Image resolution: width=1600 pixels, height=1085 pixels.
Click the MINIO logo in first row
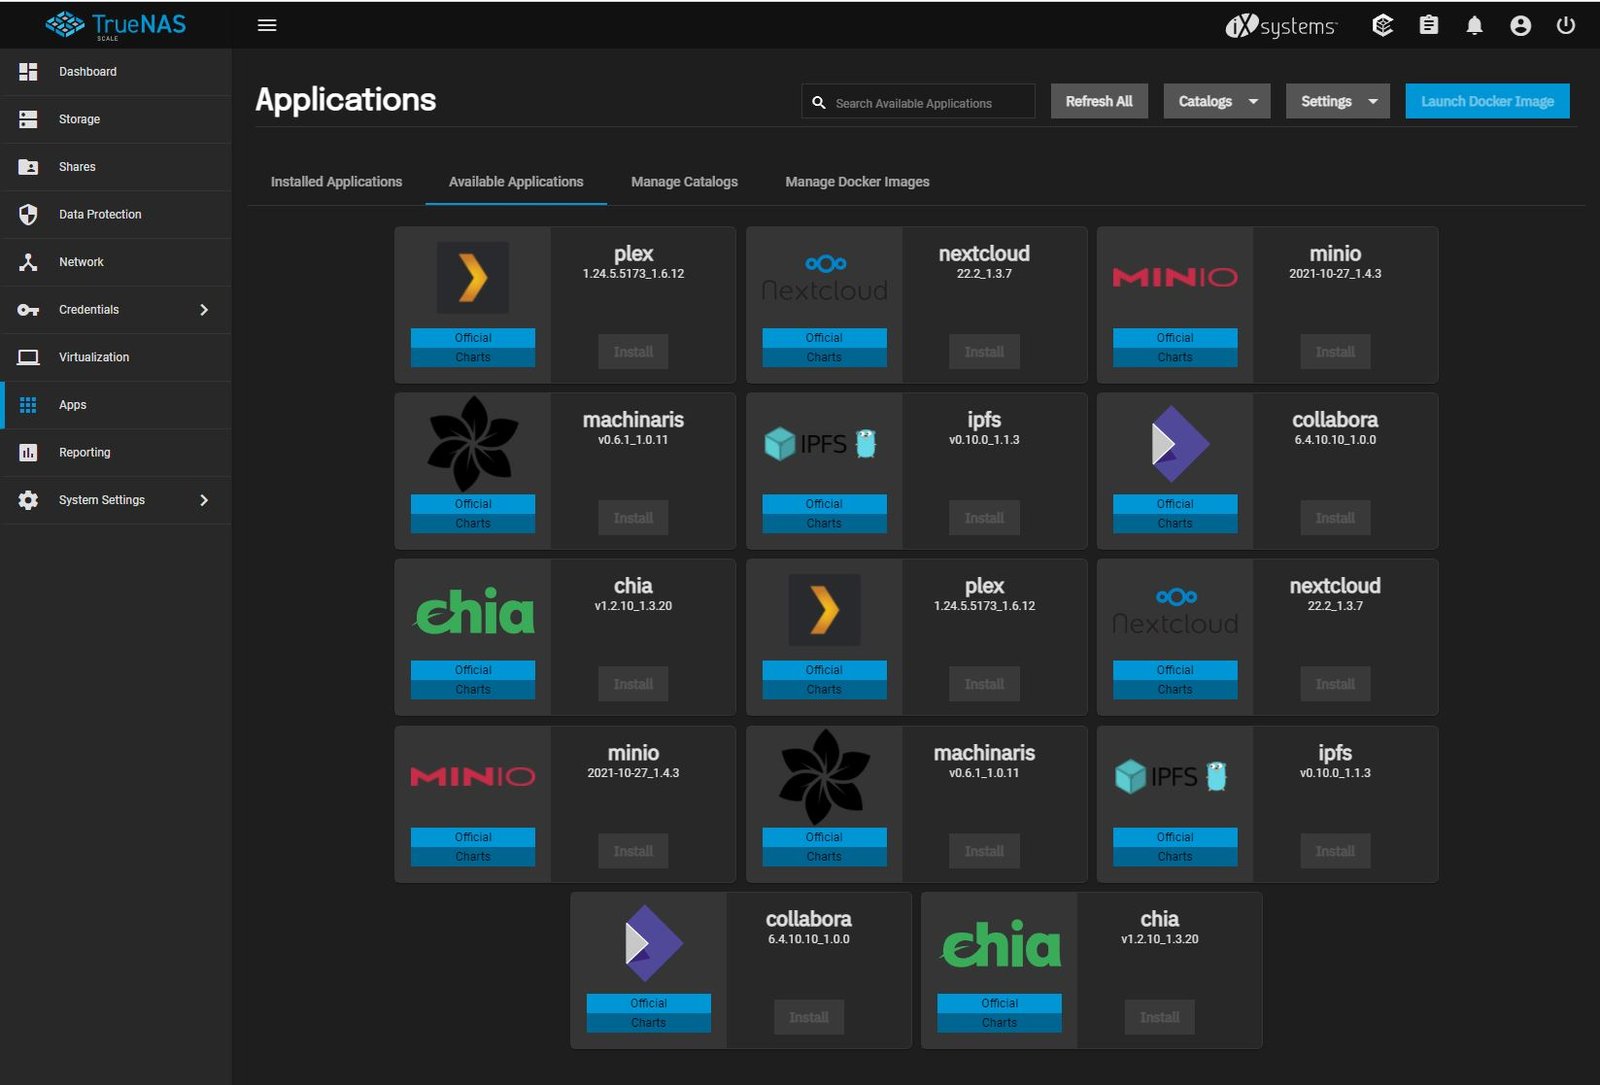coord(1175,277)
